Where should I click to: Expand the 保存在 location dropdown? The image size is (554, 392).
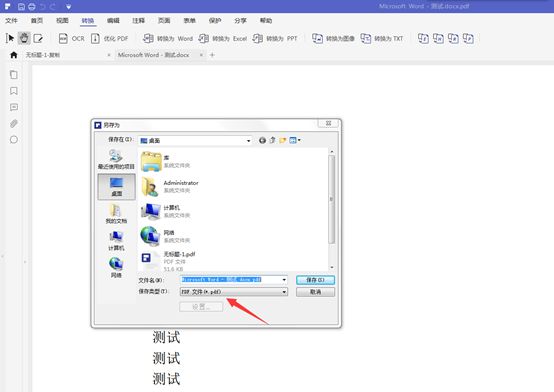[248, 141]
